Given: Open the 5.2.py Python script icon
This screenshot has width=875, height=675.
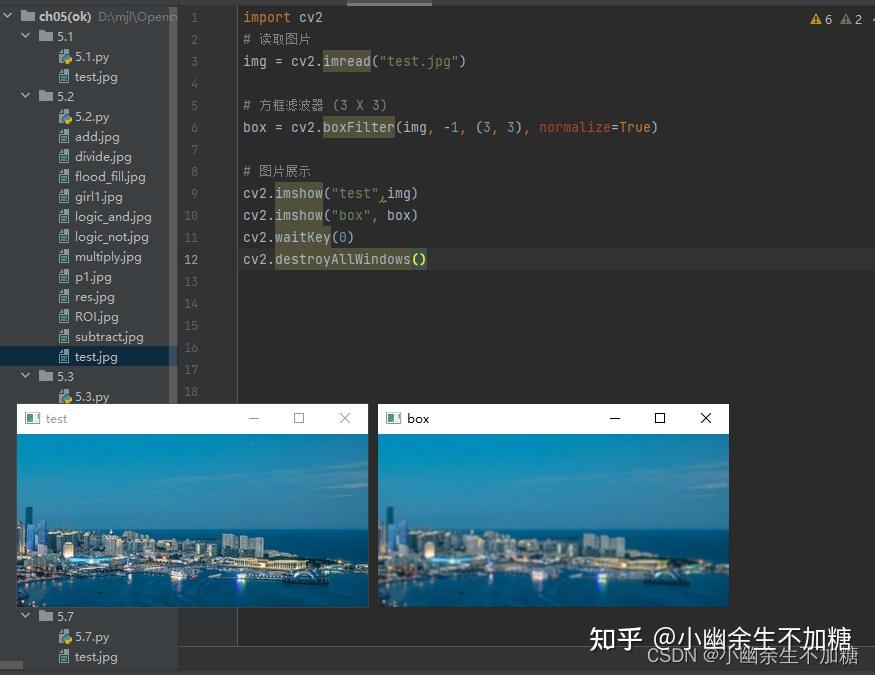Looking at the screenshot, I should point(65,116).
